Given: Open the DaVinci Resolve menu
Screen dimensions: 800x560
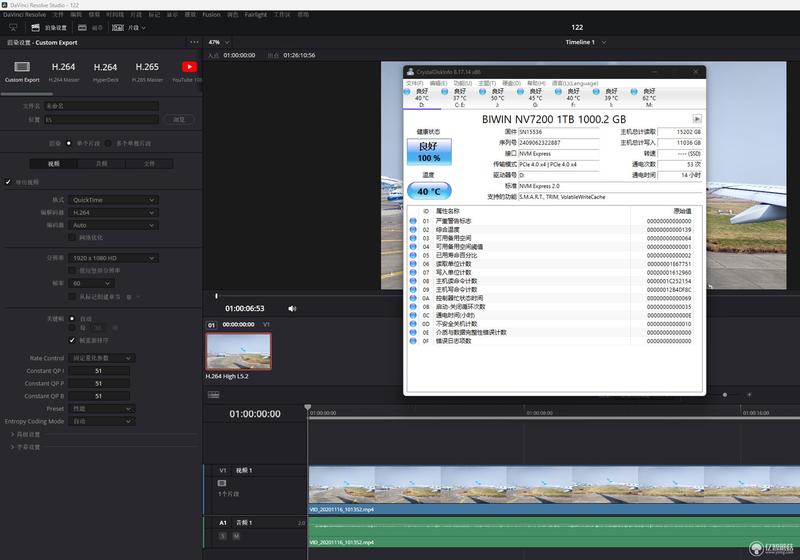Looking at the screenshot, I should coord(24,15).
